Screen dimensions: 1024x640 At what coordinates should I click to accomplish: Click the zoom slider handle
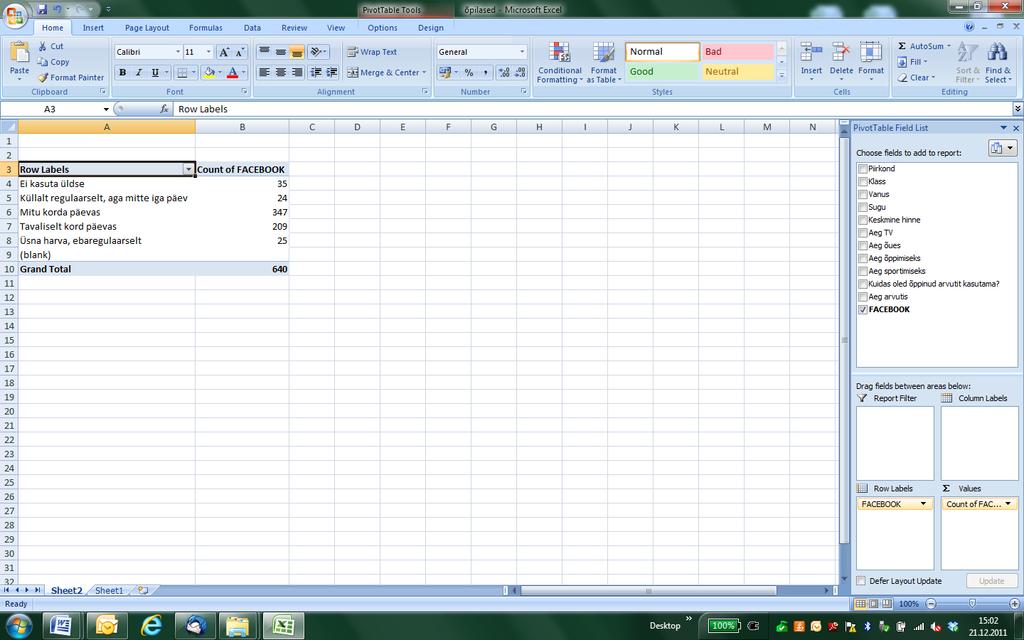[972, 604]
